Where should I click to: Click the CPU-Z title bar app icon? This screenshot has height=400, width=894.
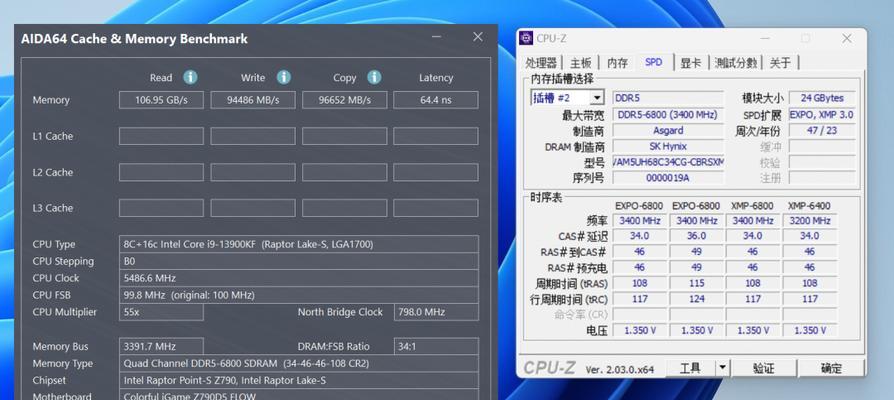click(526, 38)
